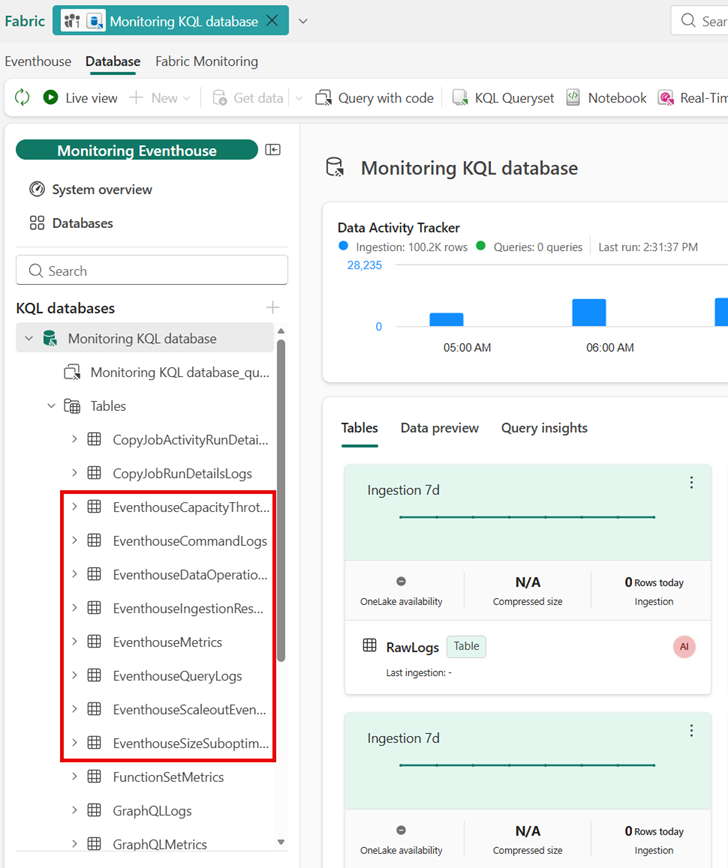The width and height of the screenshot is (728, 868).
Task: Click the database icon beside the page title
Action: [x=335, y=167]
